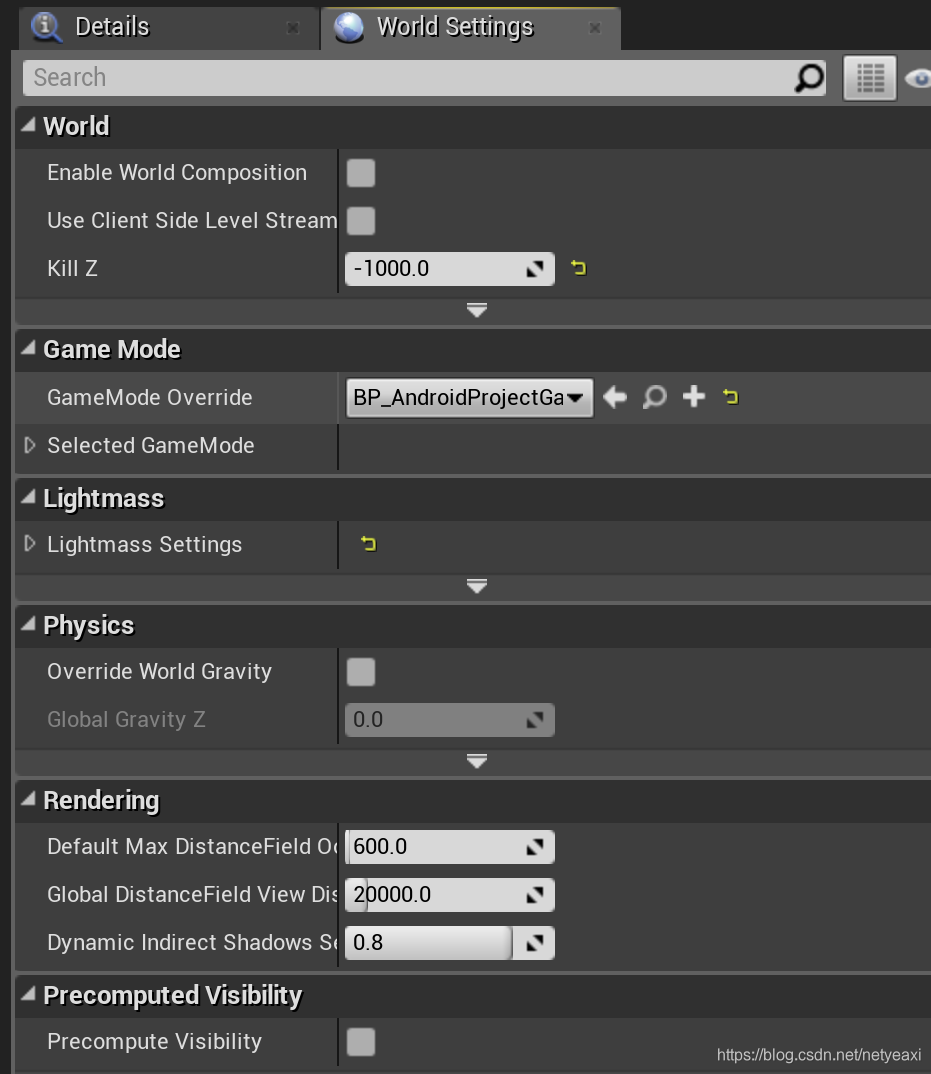
Task: Enable Precompute Visibility checkbox
Action: tap(361, 1042)
